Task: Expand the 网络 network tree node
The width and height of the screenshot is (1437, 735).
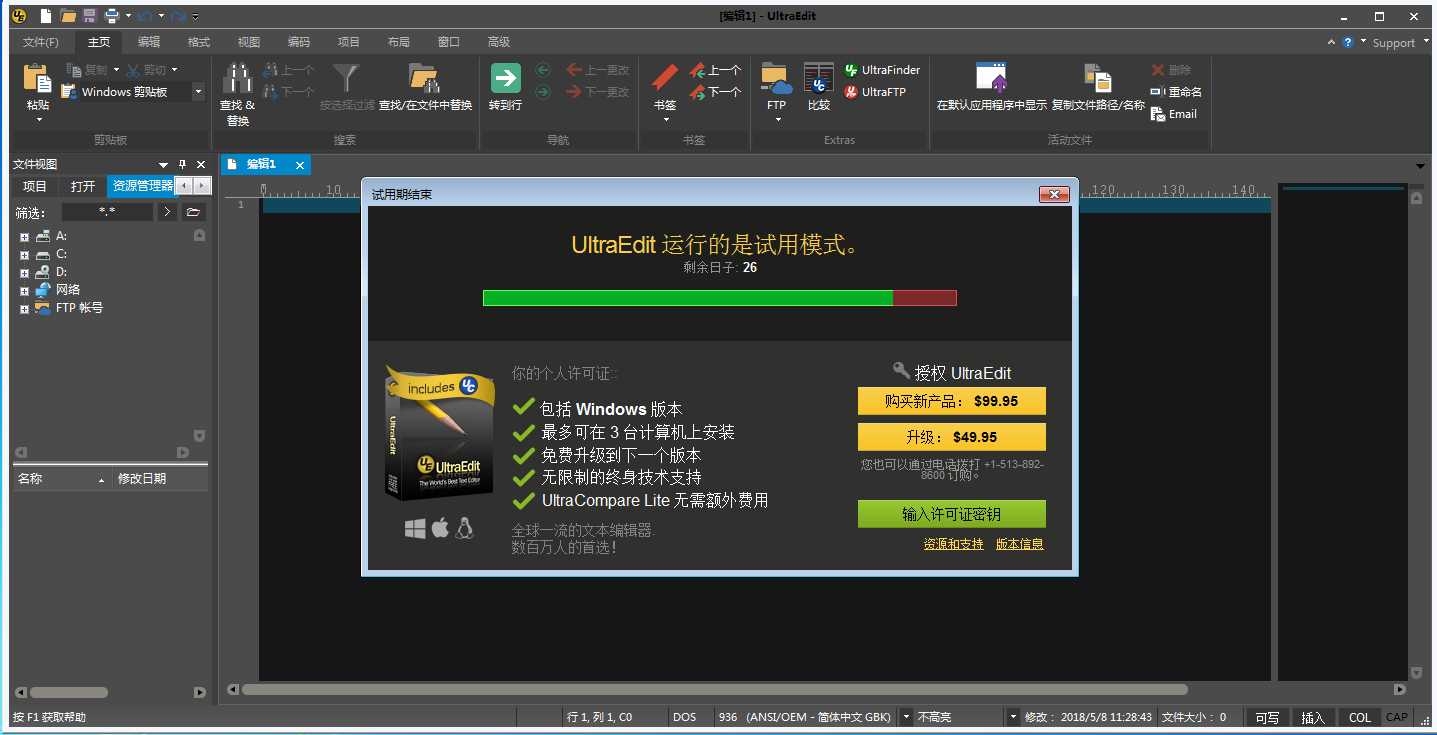Action: [x=24, y=291]
